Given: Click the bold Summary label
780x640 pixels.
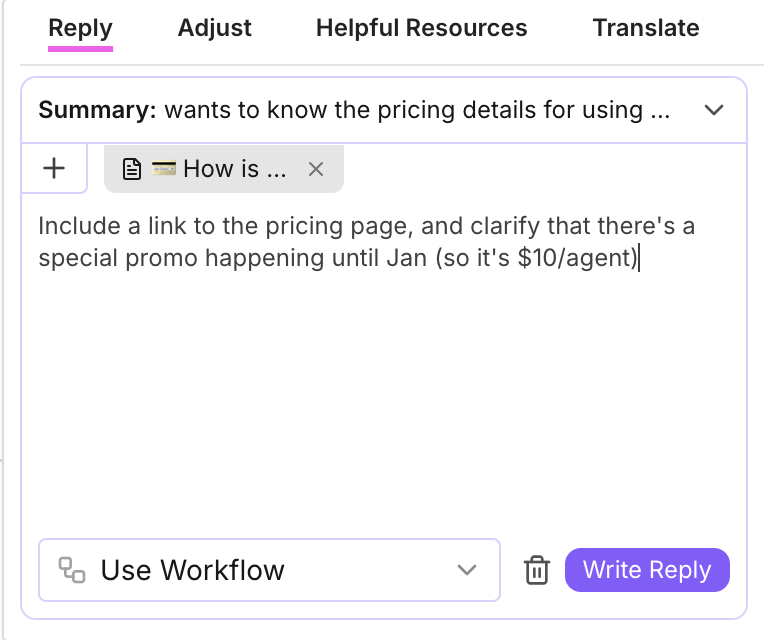Looking at the screenshot, I should tap(97, 110).
